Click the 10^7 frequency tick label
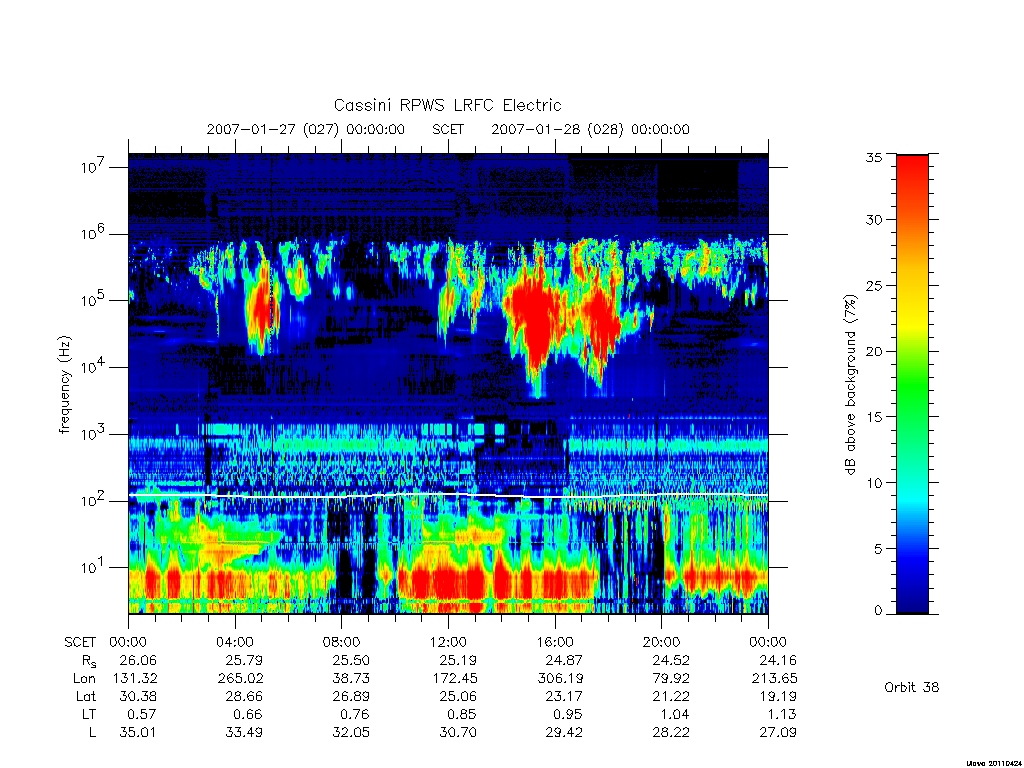The height and width of the screenshot is (768, 1024). (x=93, y=167)
